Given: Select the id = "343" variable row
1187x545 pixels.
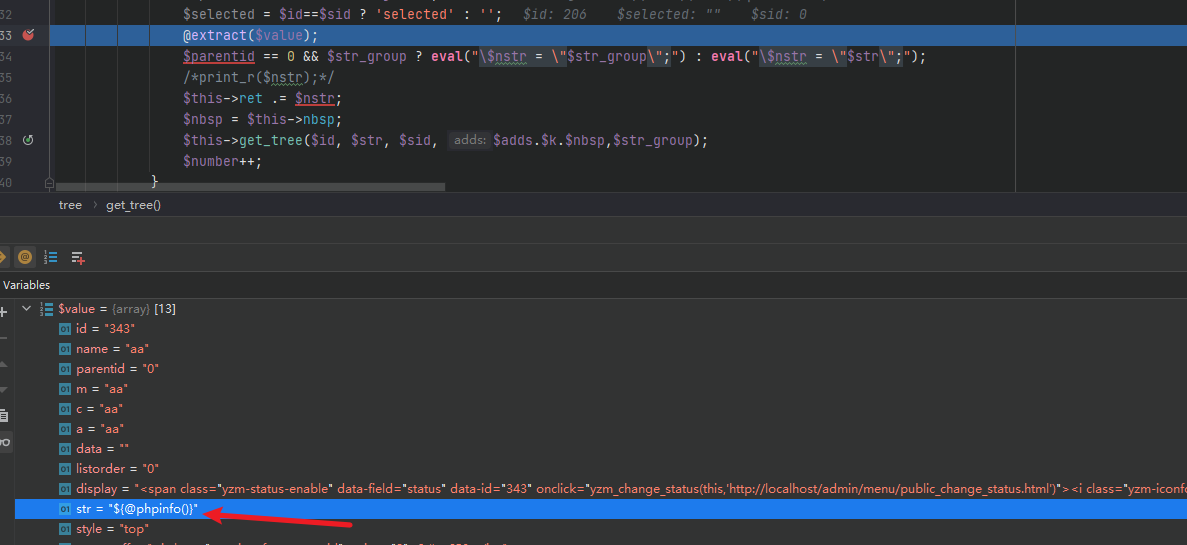Looking at the screenshot, I should click(105, 329).
